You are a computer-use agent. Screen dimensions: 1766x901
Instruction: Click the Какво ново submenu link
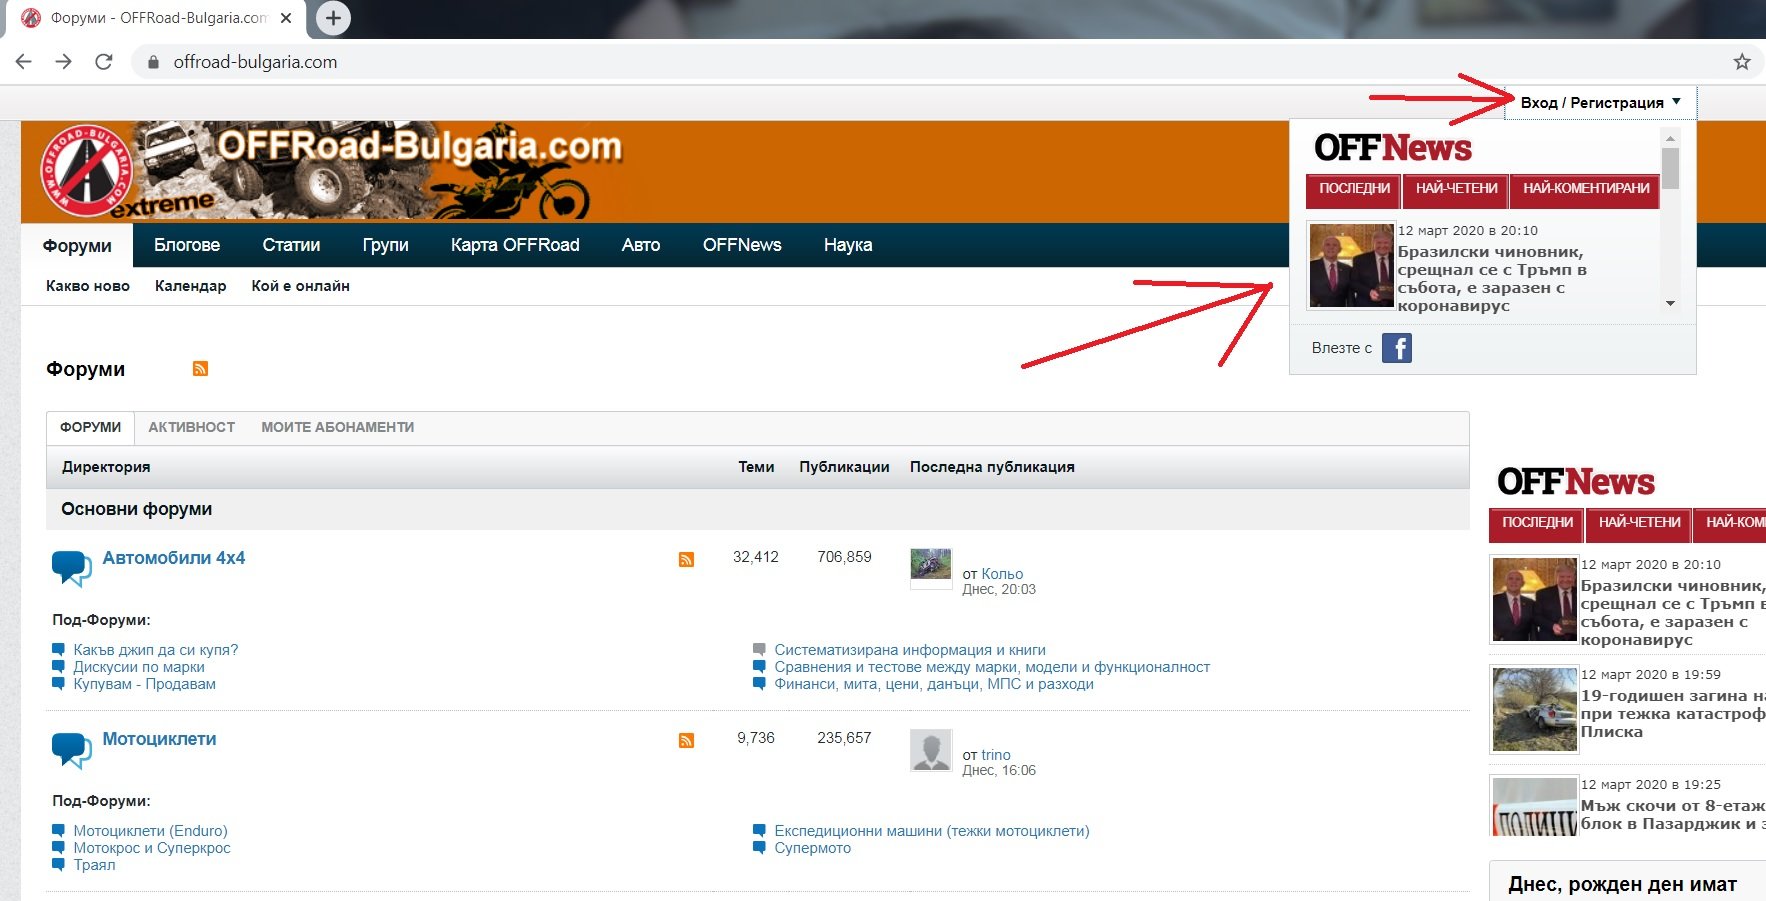[88, 286]
